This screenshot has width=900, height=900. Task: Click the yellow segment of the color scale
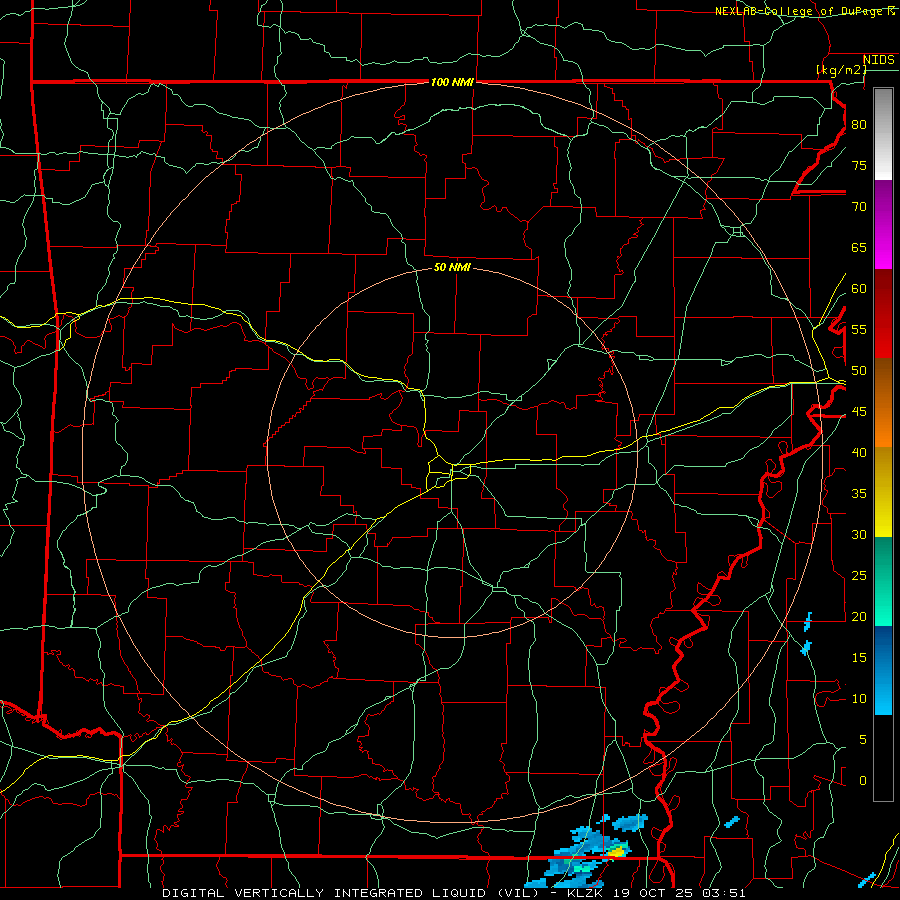(883, 492)
